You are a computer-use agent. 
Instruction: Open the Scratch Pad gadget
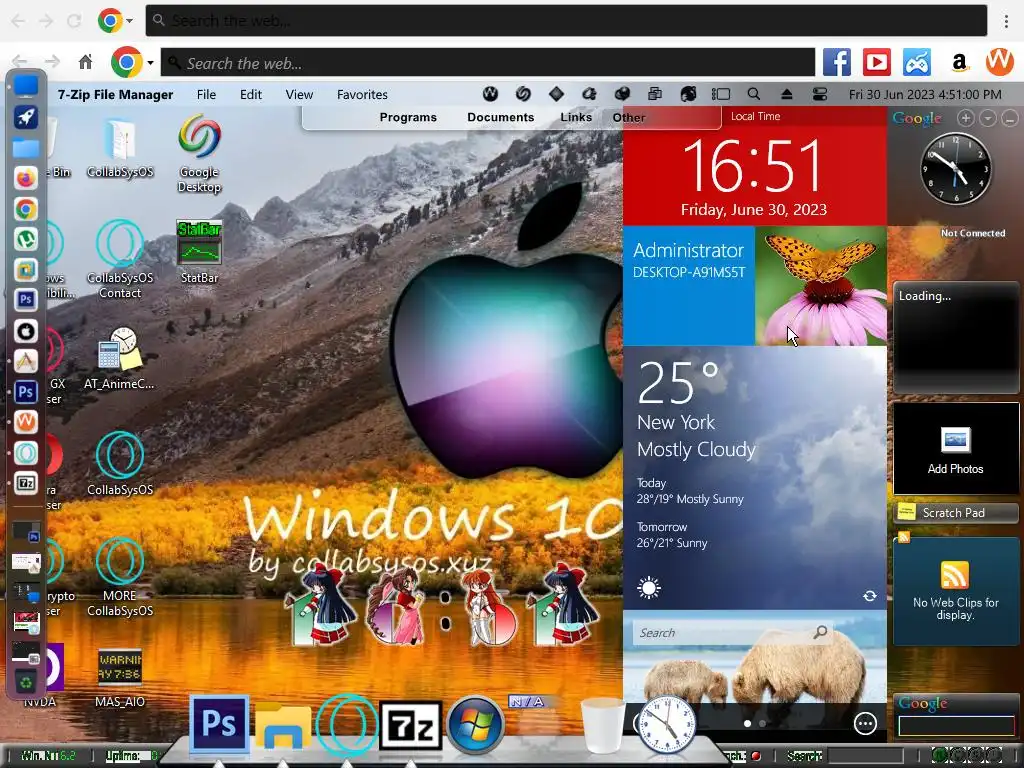pyautogui.click(x=955, y=513)
